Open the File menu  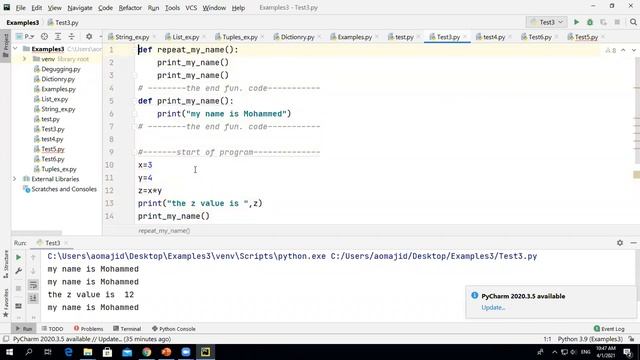pos(20,8)
